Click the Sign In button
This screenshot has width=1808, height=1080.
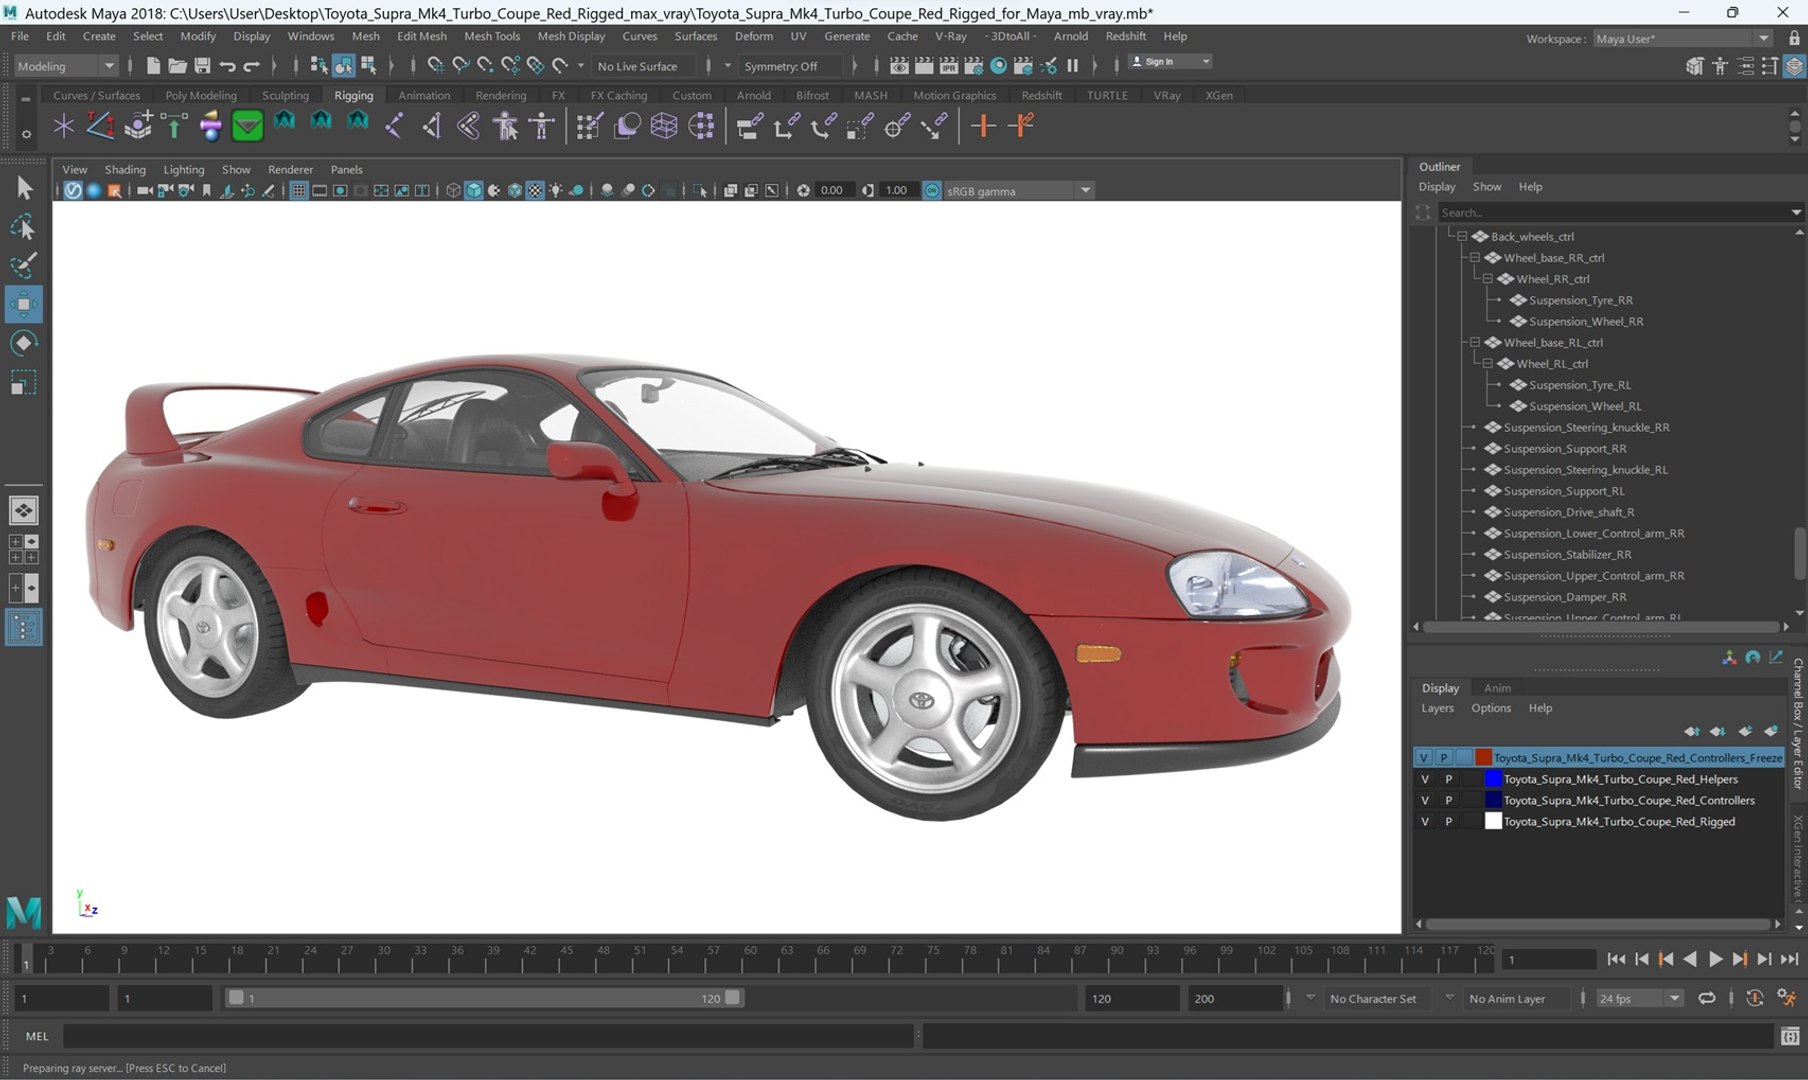pyautogui.click(x=1169, y=62)
